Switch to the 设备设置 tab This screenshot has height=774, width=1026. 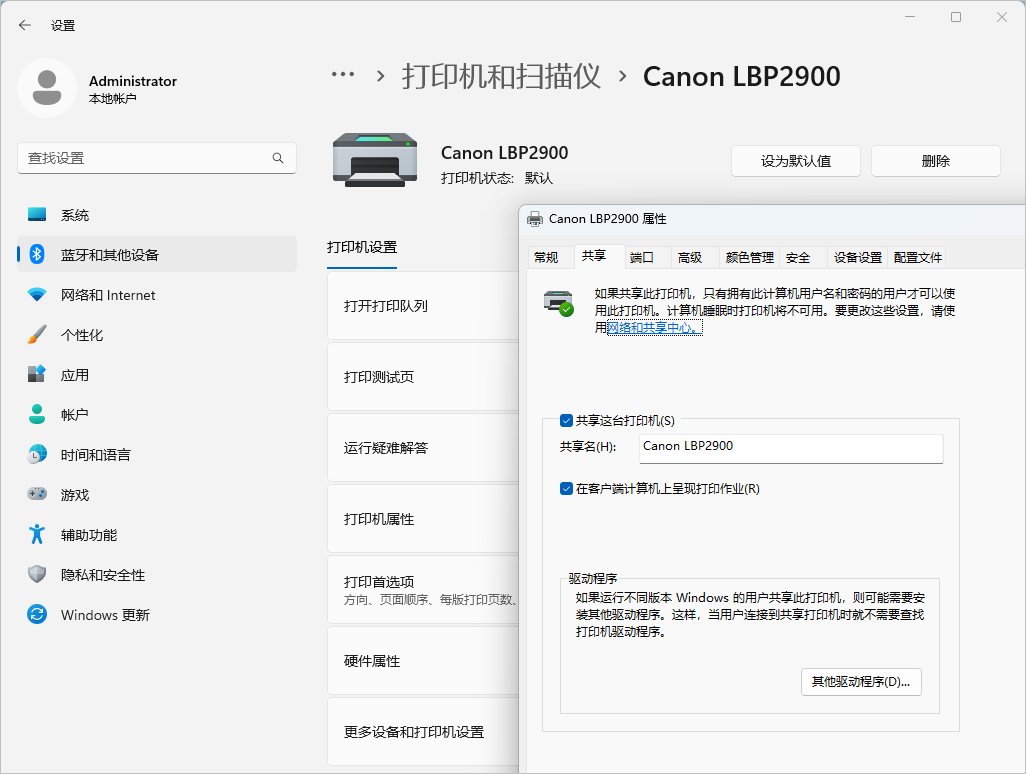(858, 258)
